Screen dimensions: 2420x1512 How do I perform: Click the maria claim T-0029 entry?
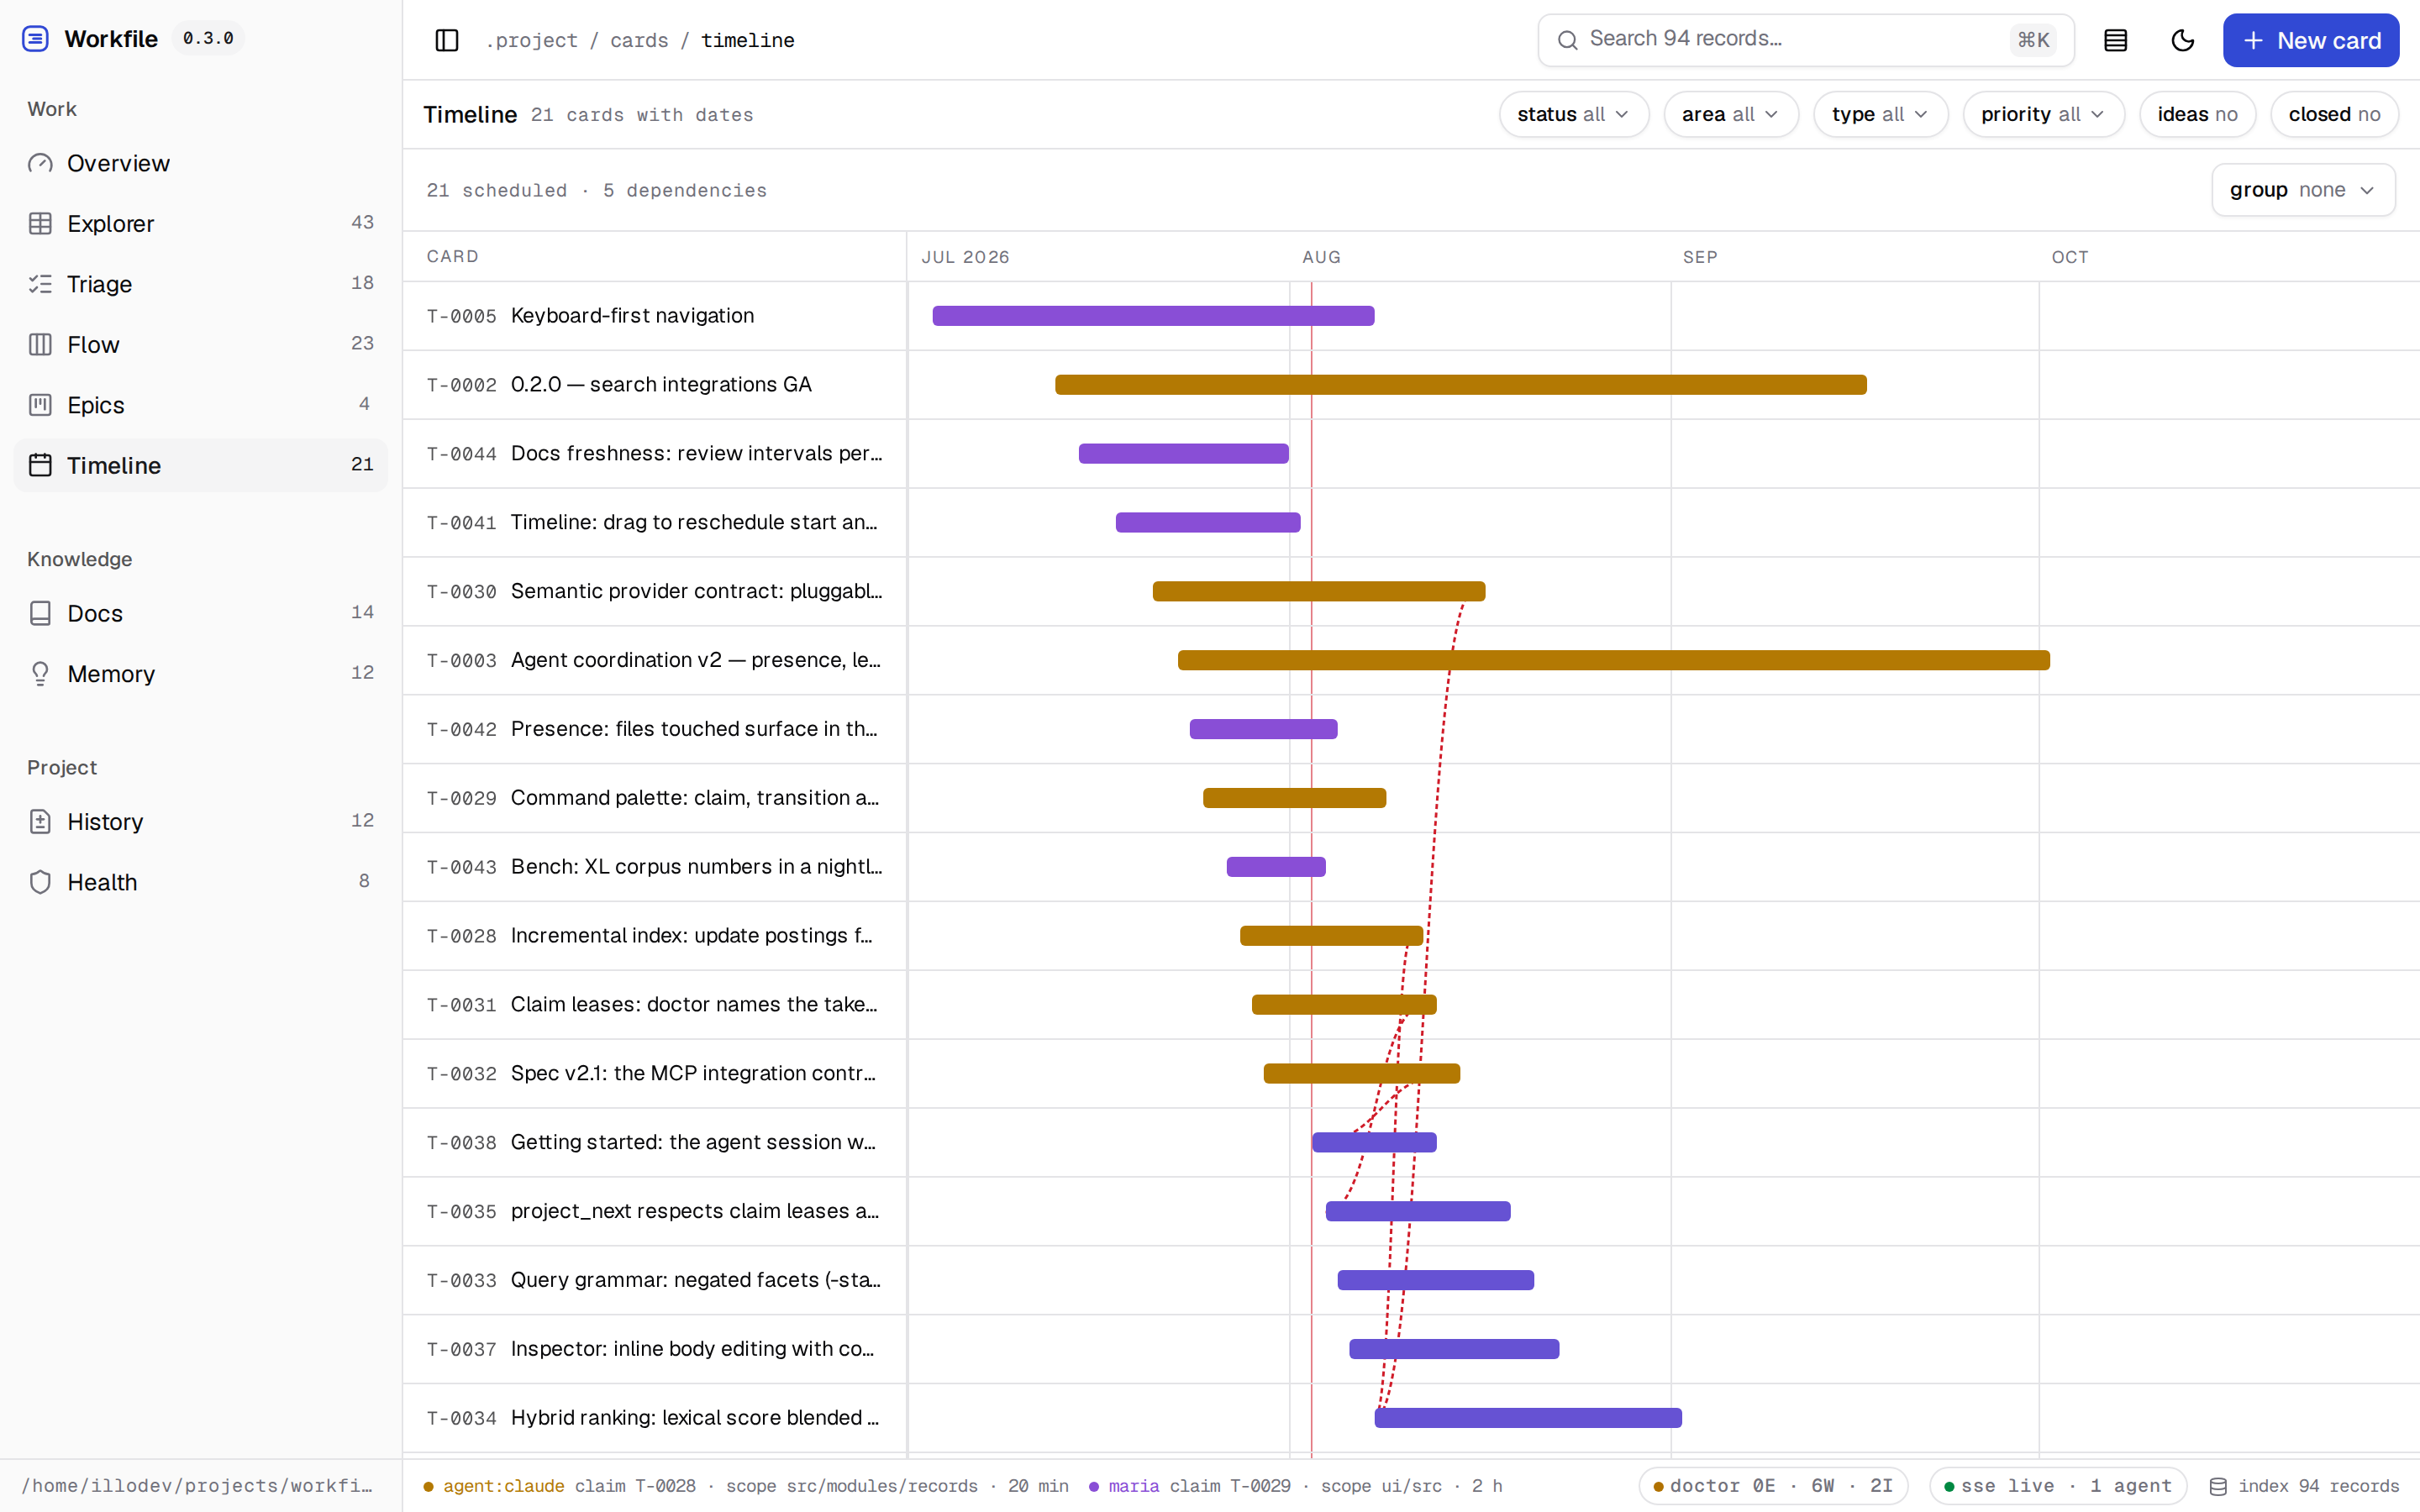point(1295,1486)
